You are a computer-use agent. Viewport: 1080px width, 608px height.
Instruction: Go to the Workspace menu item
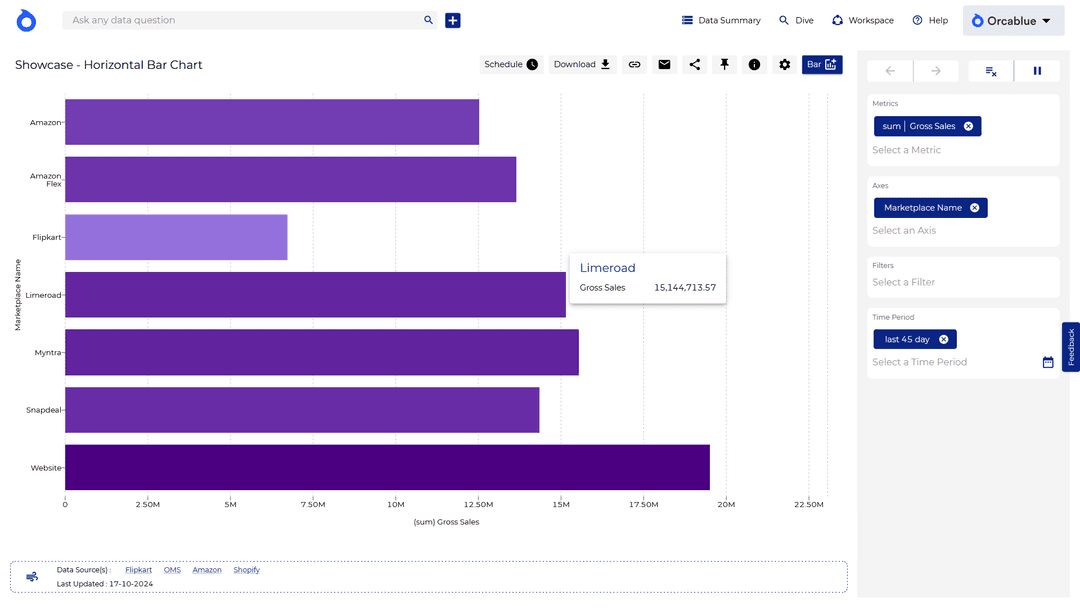click(862, 20)
